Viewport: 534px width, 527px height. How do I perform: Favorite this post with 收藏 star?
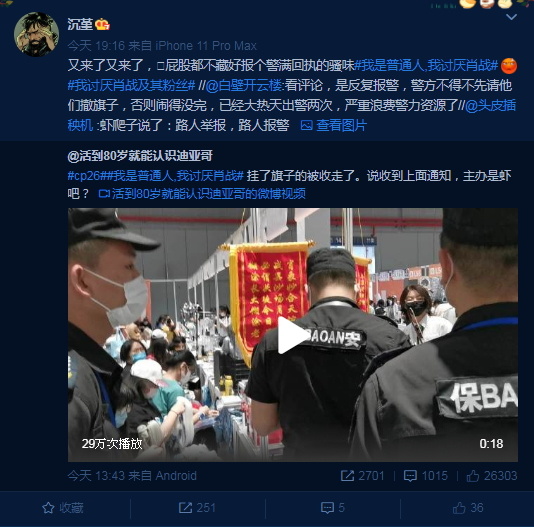tap(63, 508)
